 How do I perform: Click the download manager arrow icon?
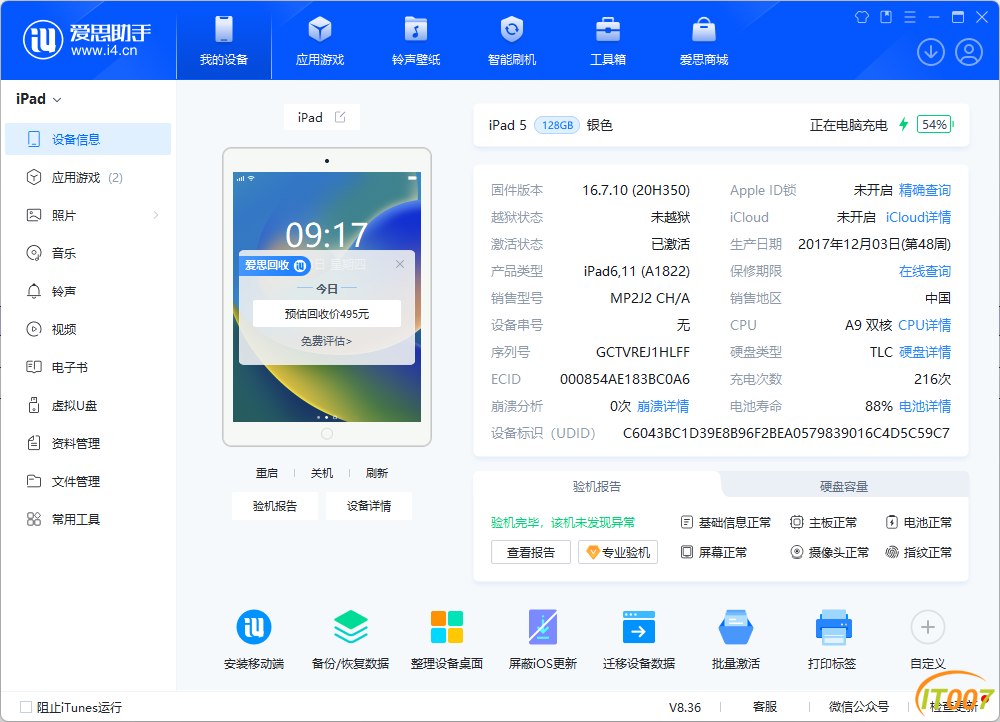(x=930, y=52)
